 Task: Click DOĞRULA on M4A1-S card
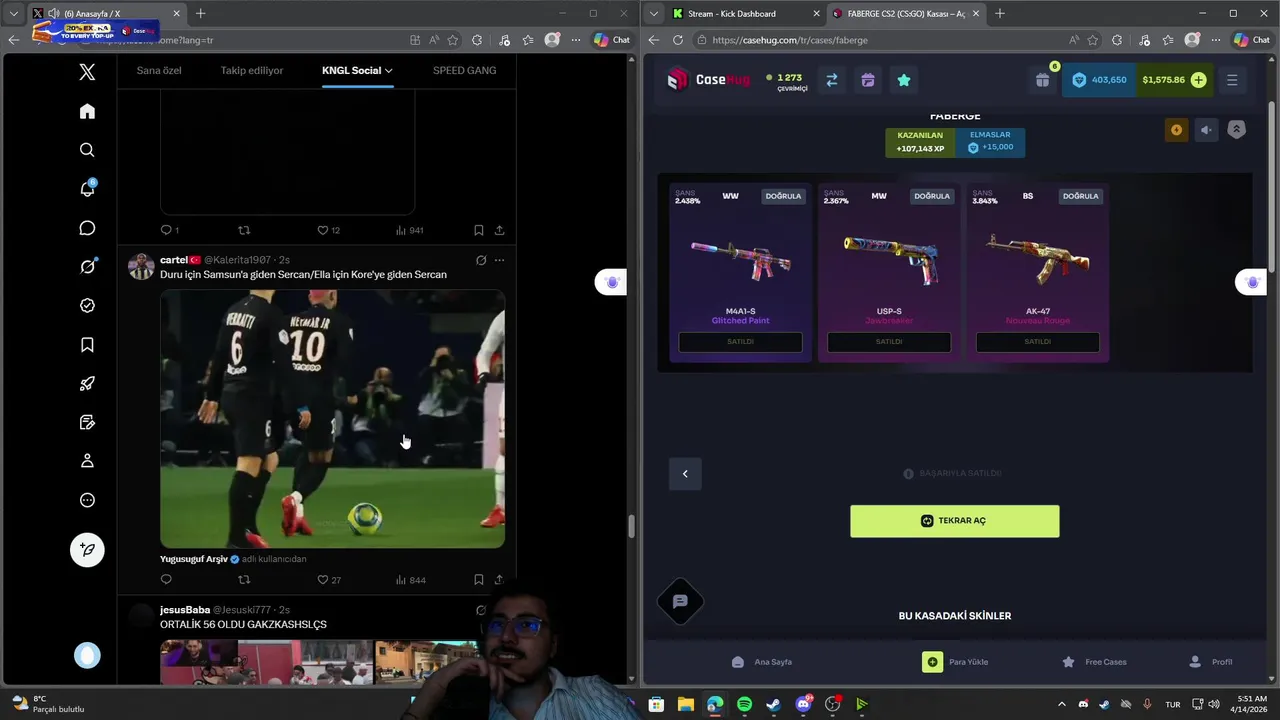tap(783, 196)
